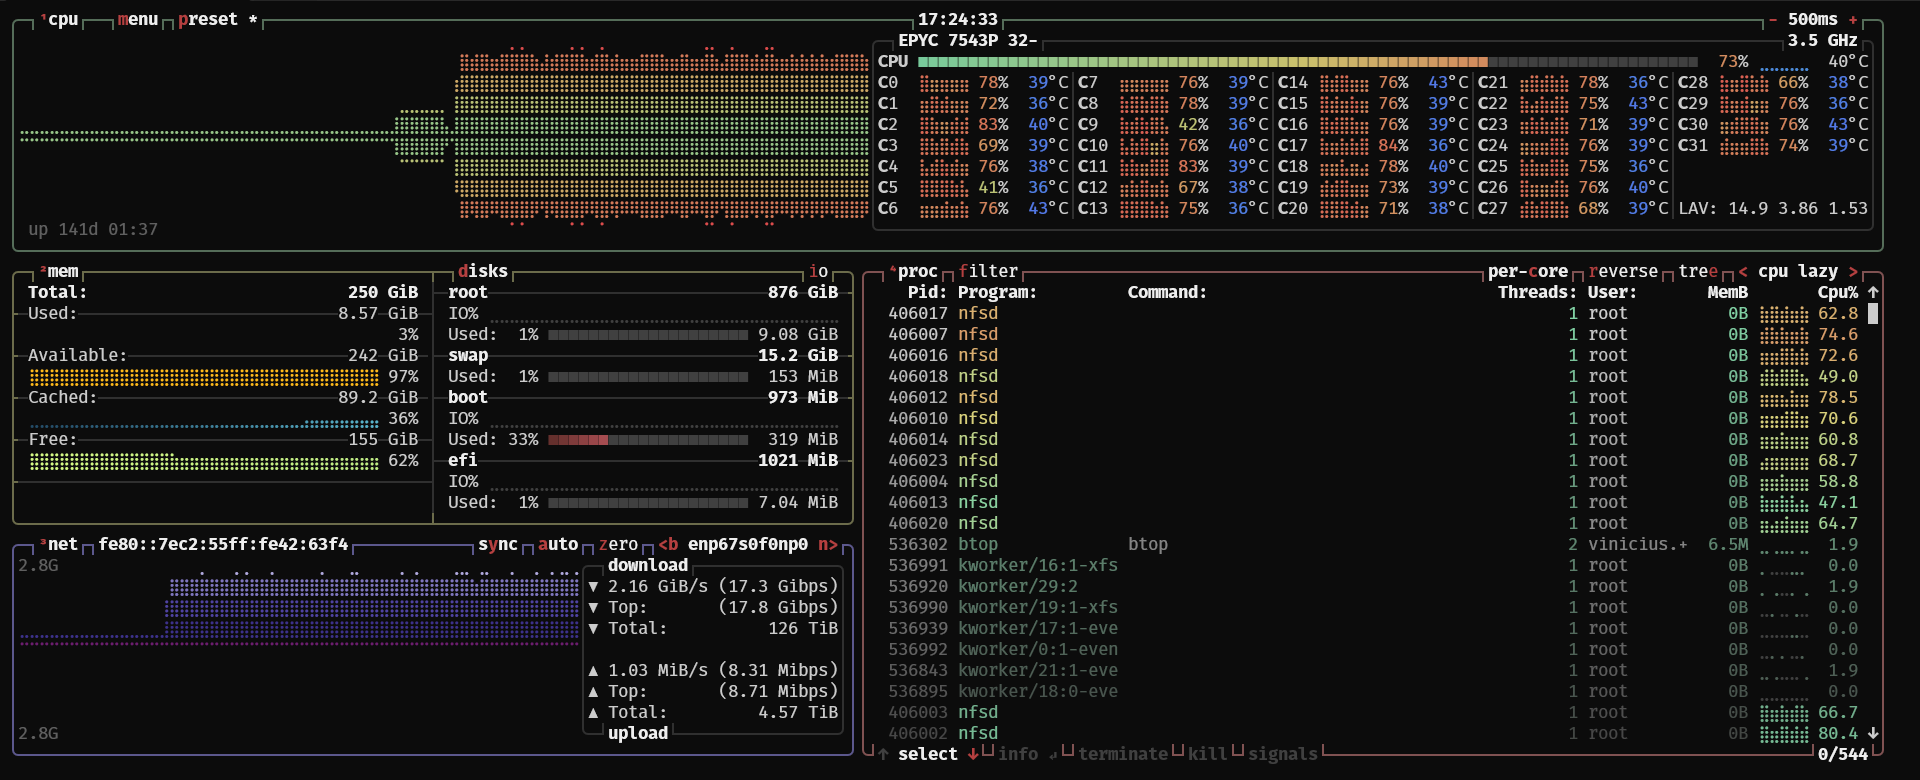Click the Threads: column header
The height and width of the screenshot is (780, 1920).
[1538, 292]
